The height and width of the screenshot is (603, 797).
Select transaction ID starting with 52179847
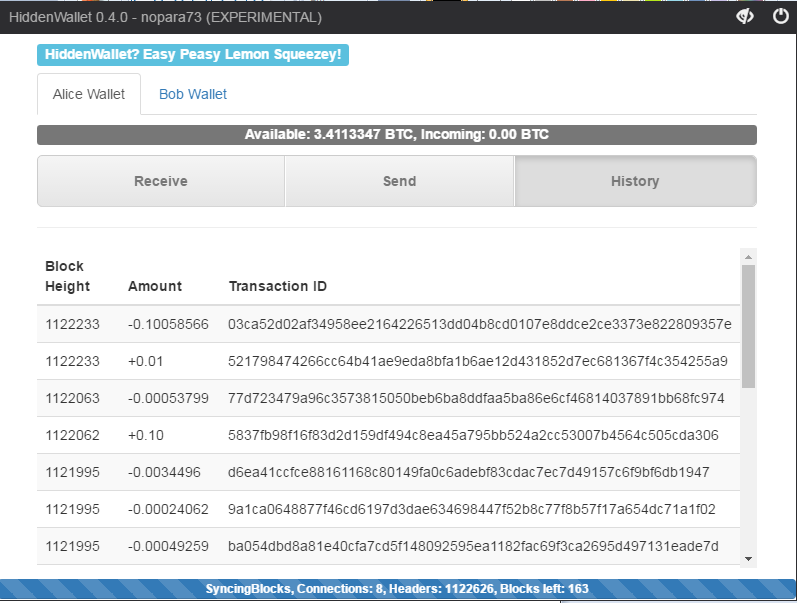tap(477, 361)
